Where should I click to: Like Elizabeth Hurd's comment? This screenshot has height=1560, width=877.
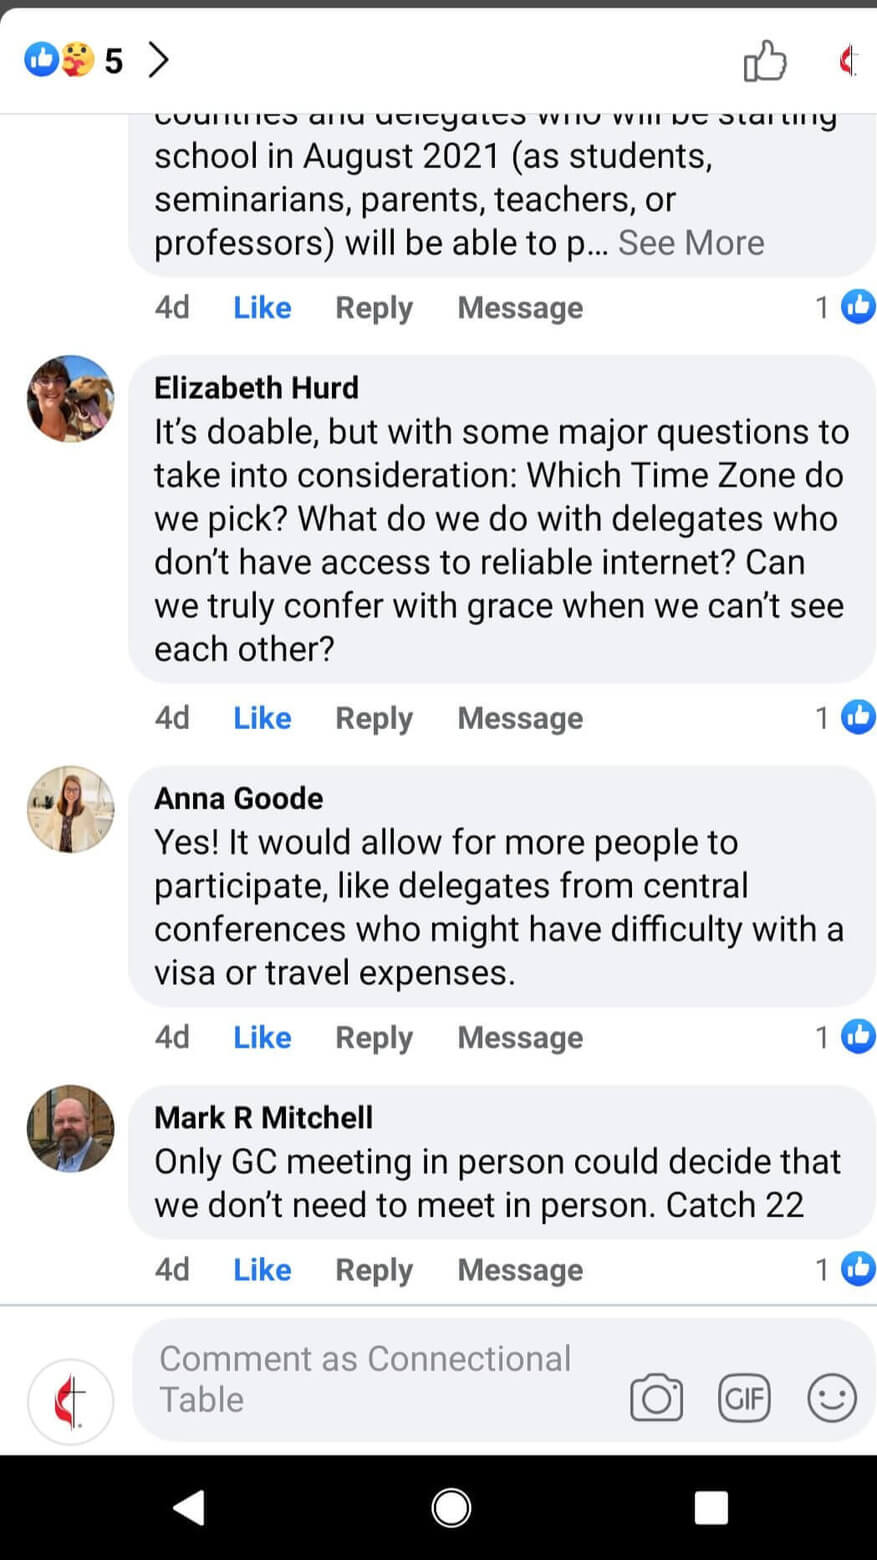tap(261, 718)
